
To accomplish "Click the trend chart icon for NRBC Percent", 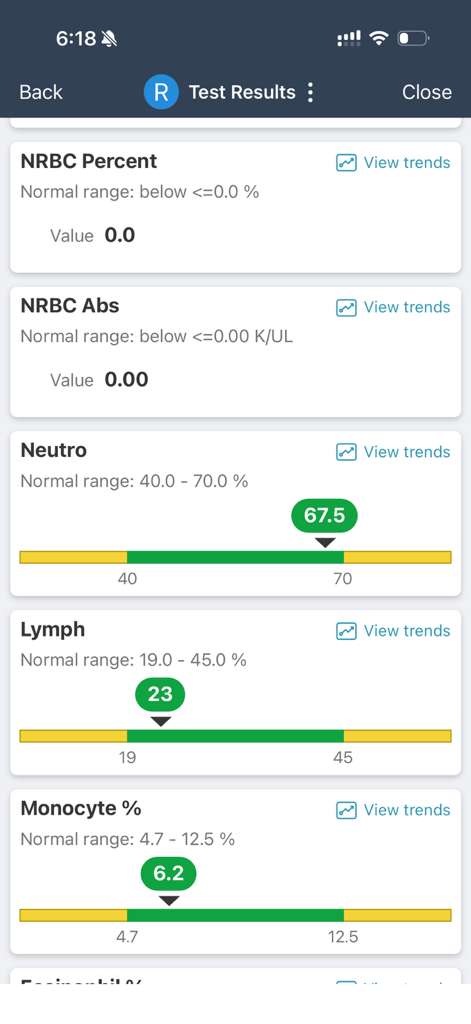I will tap(346, 163).
